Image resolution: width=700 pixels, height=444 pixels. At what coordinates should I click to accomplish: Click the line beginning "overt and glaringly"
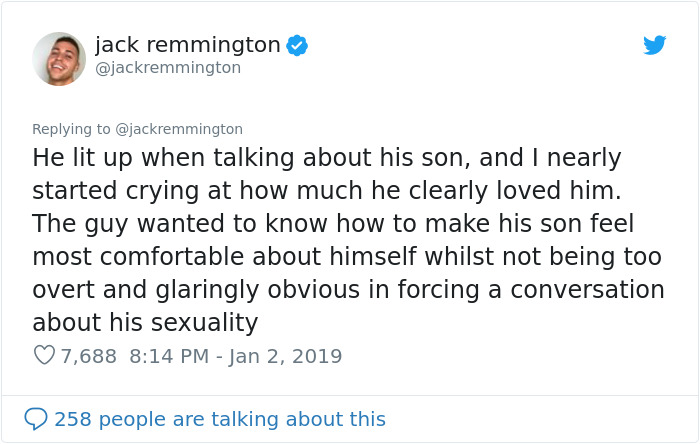point(348,290)
